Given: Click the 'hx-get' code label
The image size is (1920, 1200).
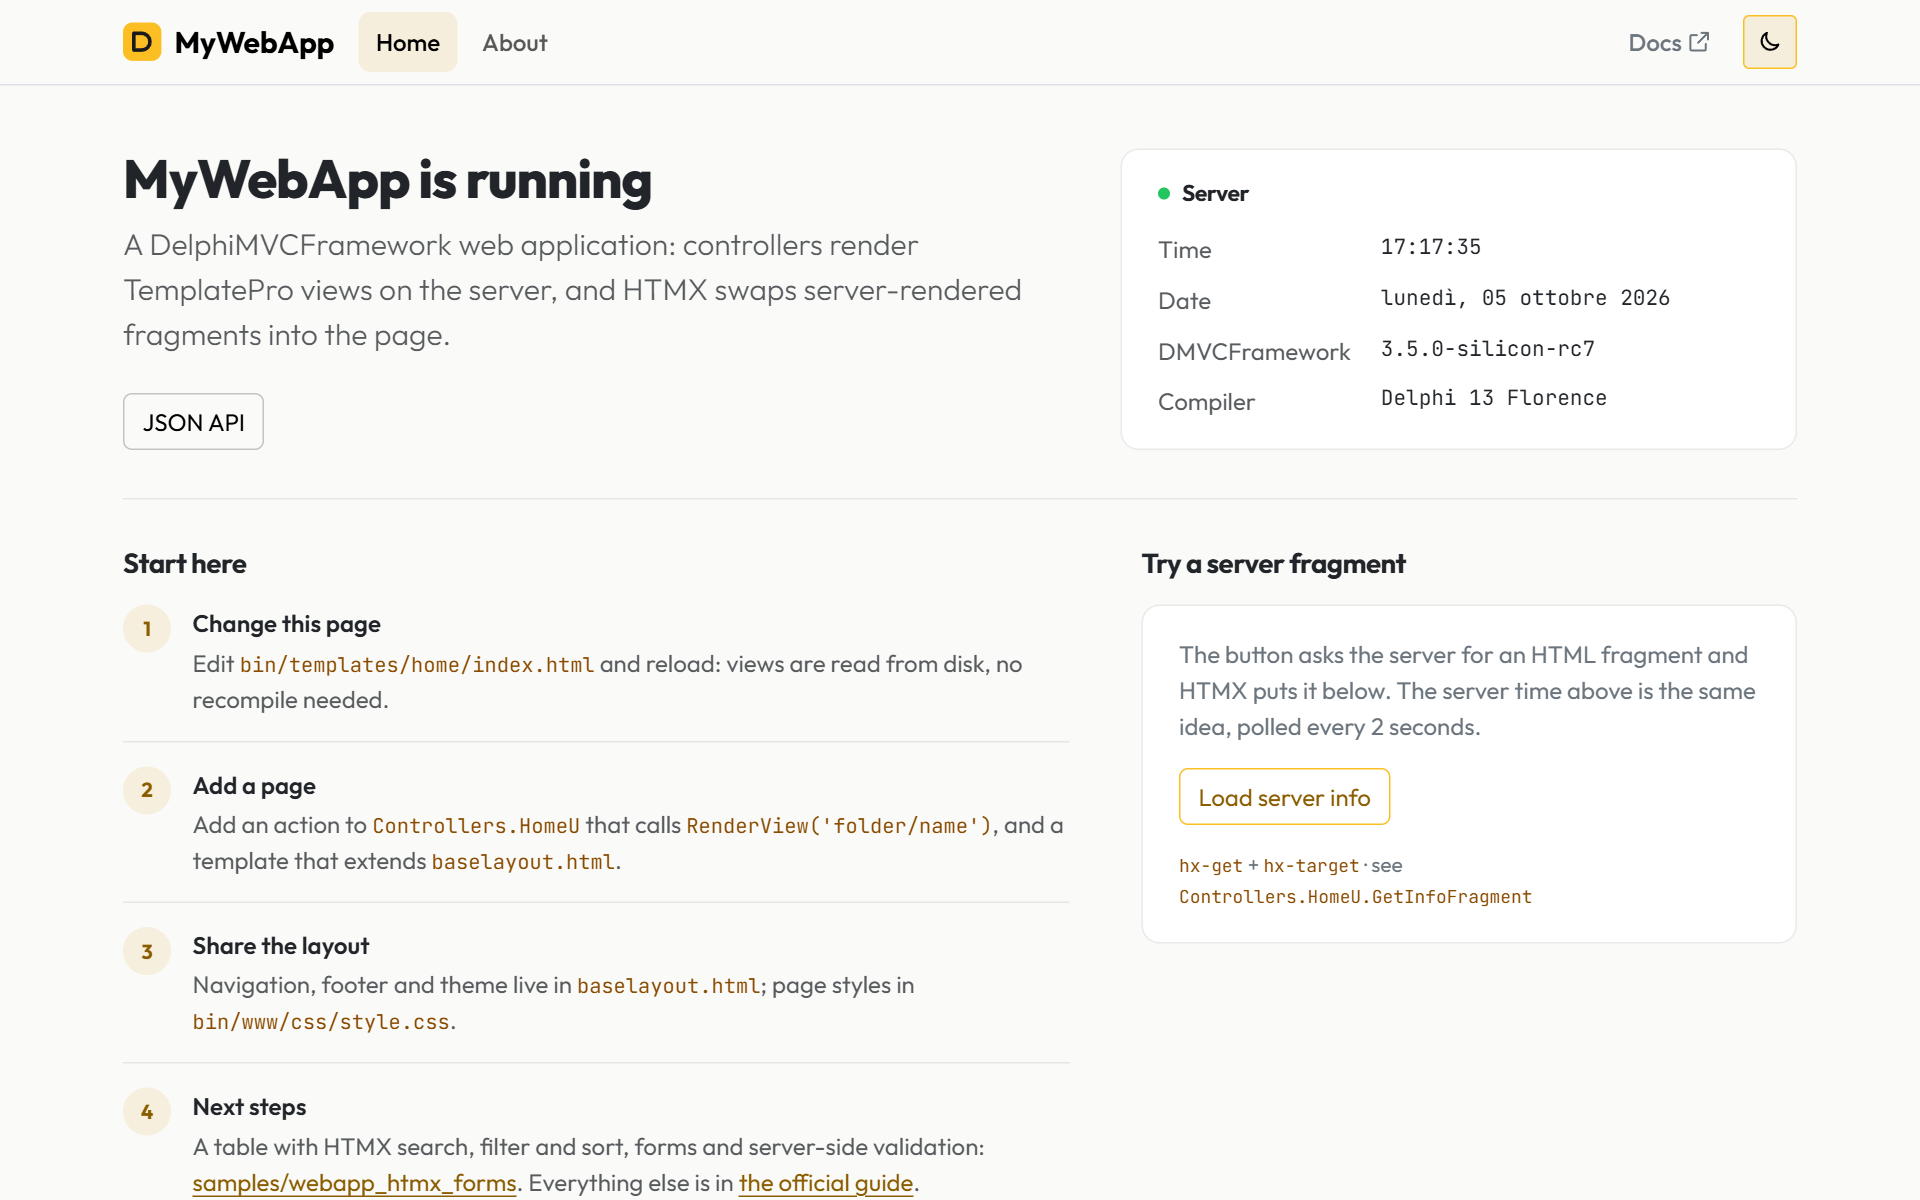Looking at the screenshot, I should click(x=1211, y=866).
